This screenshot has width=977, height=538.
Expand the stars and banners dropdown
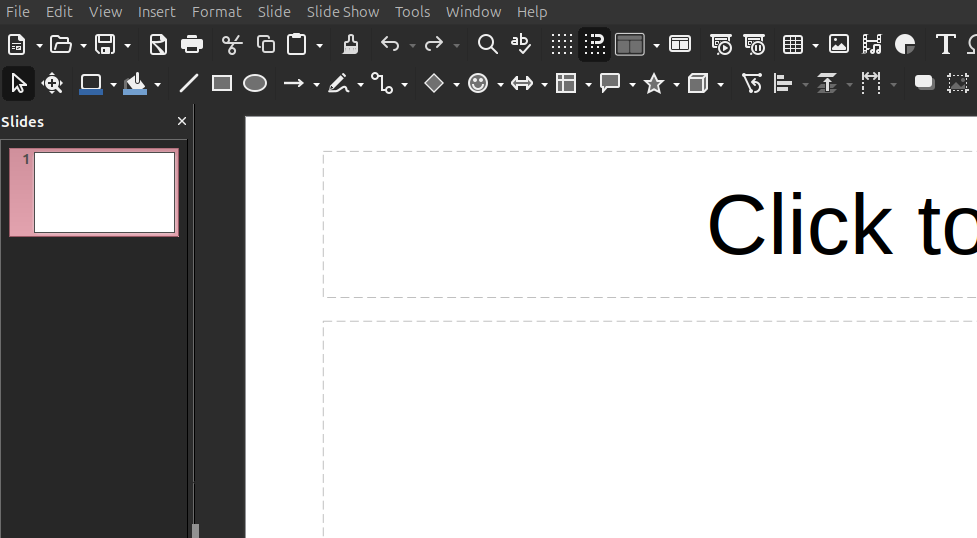coord(677,85)
